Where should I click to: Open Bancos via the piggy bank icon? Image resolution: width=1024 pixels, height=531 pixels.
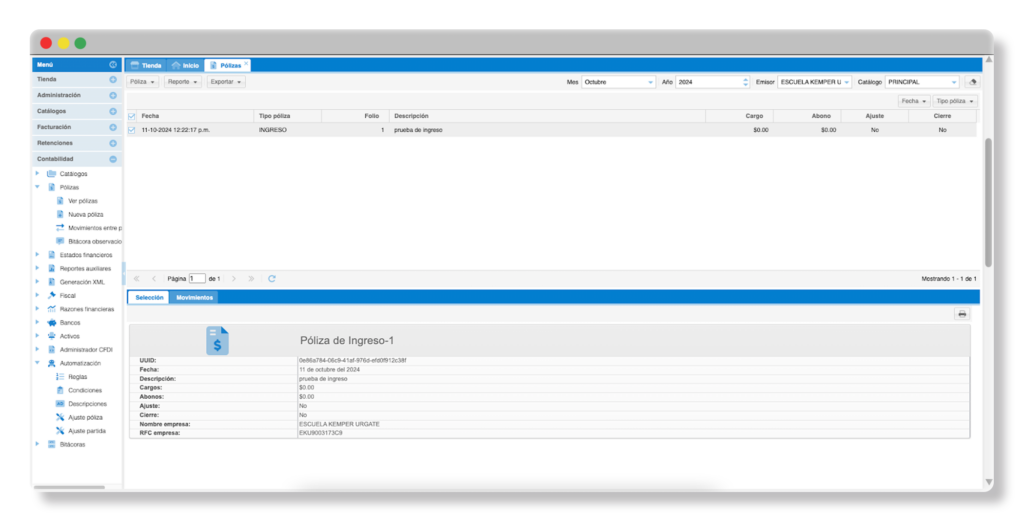pyautogui.click(x=51, y=323)
